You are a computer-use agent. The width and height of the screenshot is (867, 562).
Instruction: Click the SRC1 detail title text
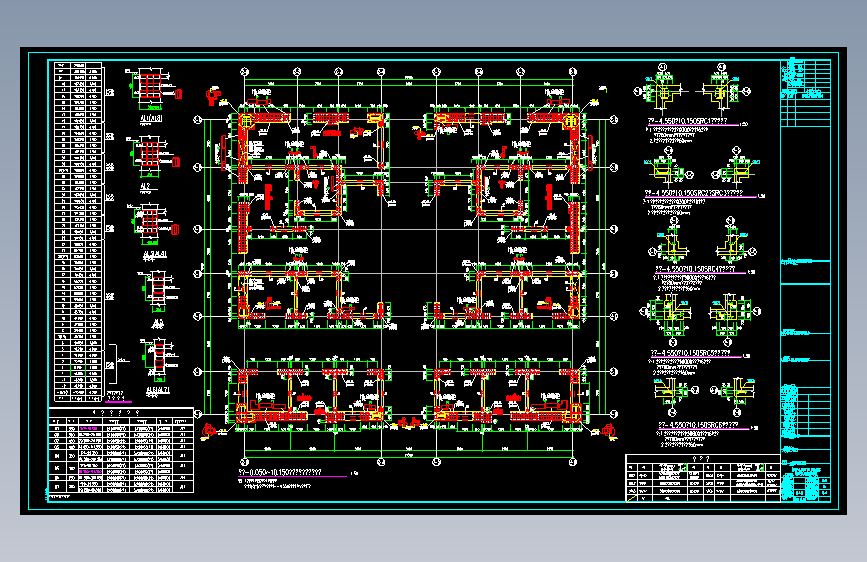[x=687, y=121]
